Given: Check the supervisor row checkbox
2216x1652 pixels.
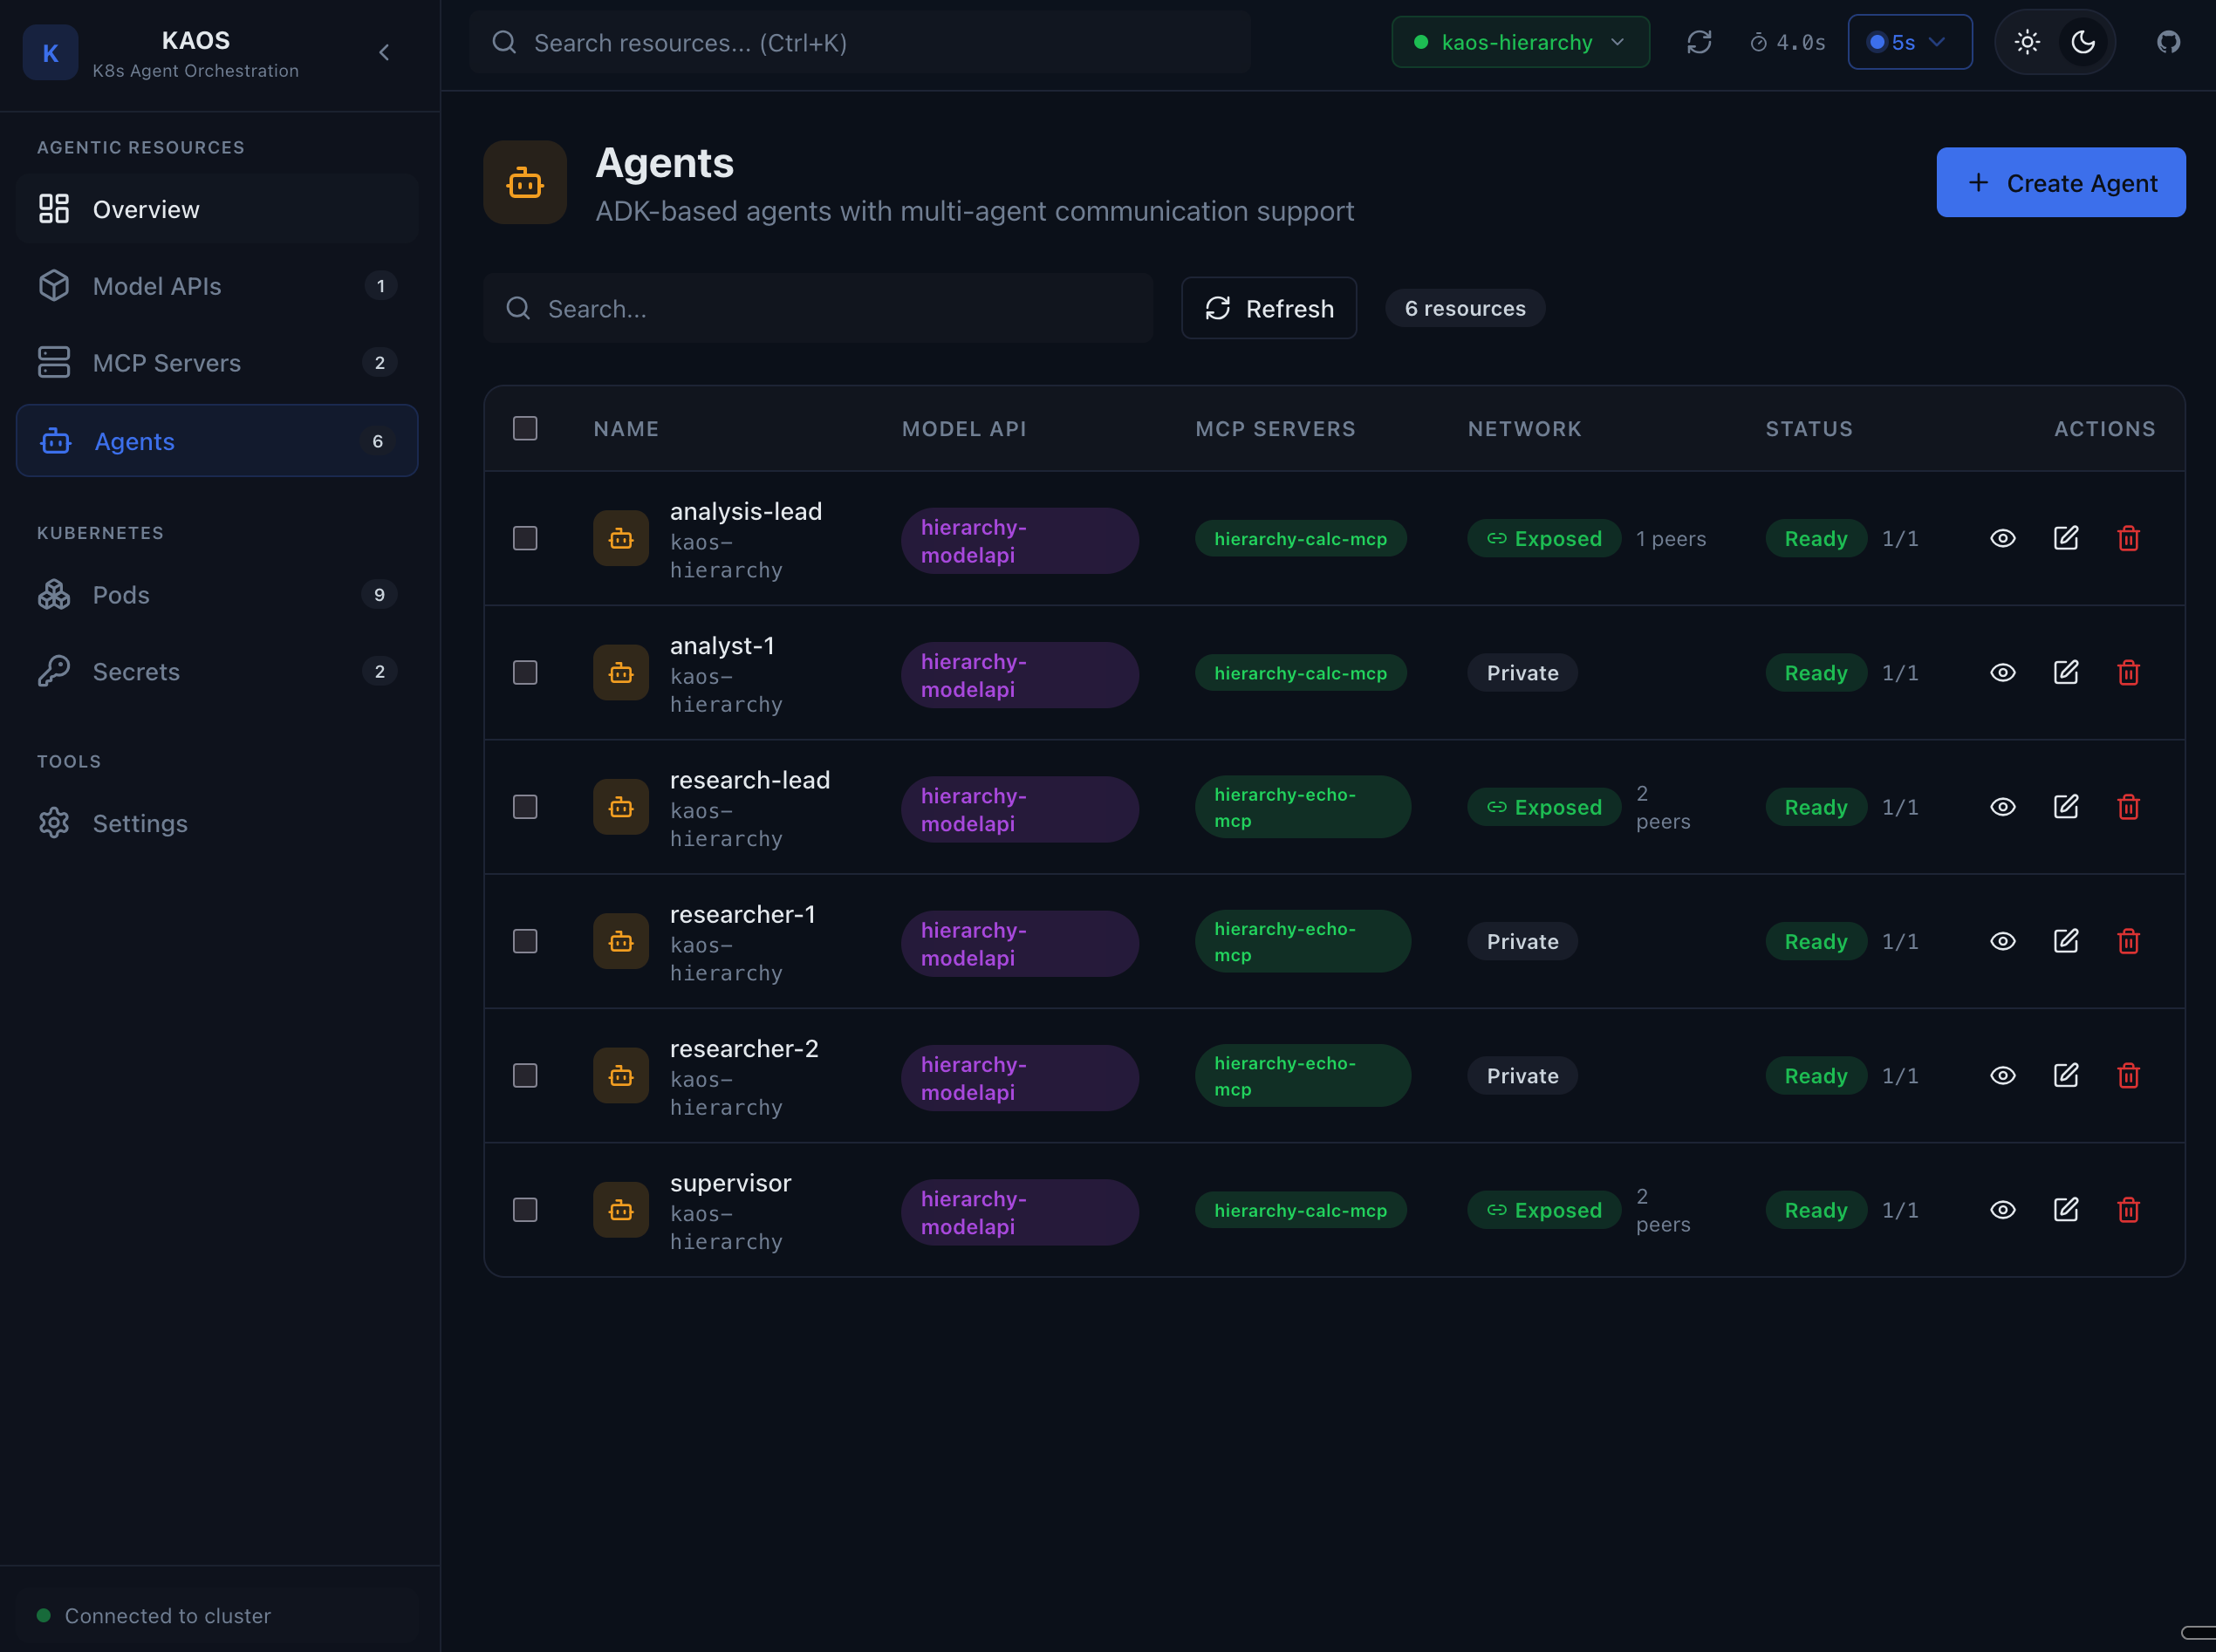Looking at the screenshot, I should click(525, 1209).
